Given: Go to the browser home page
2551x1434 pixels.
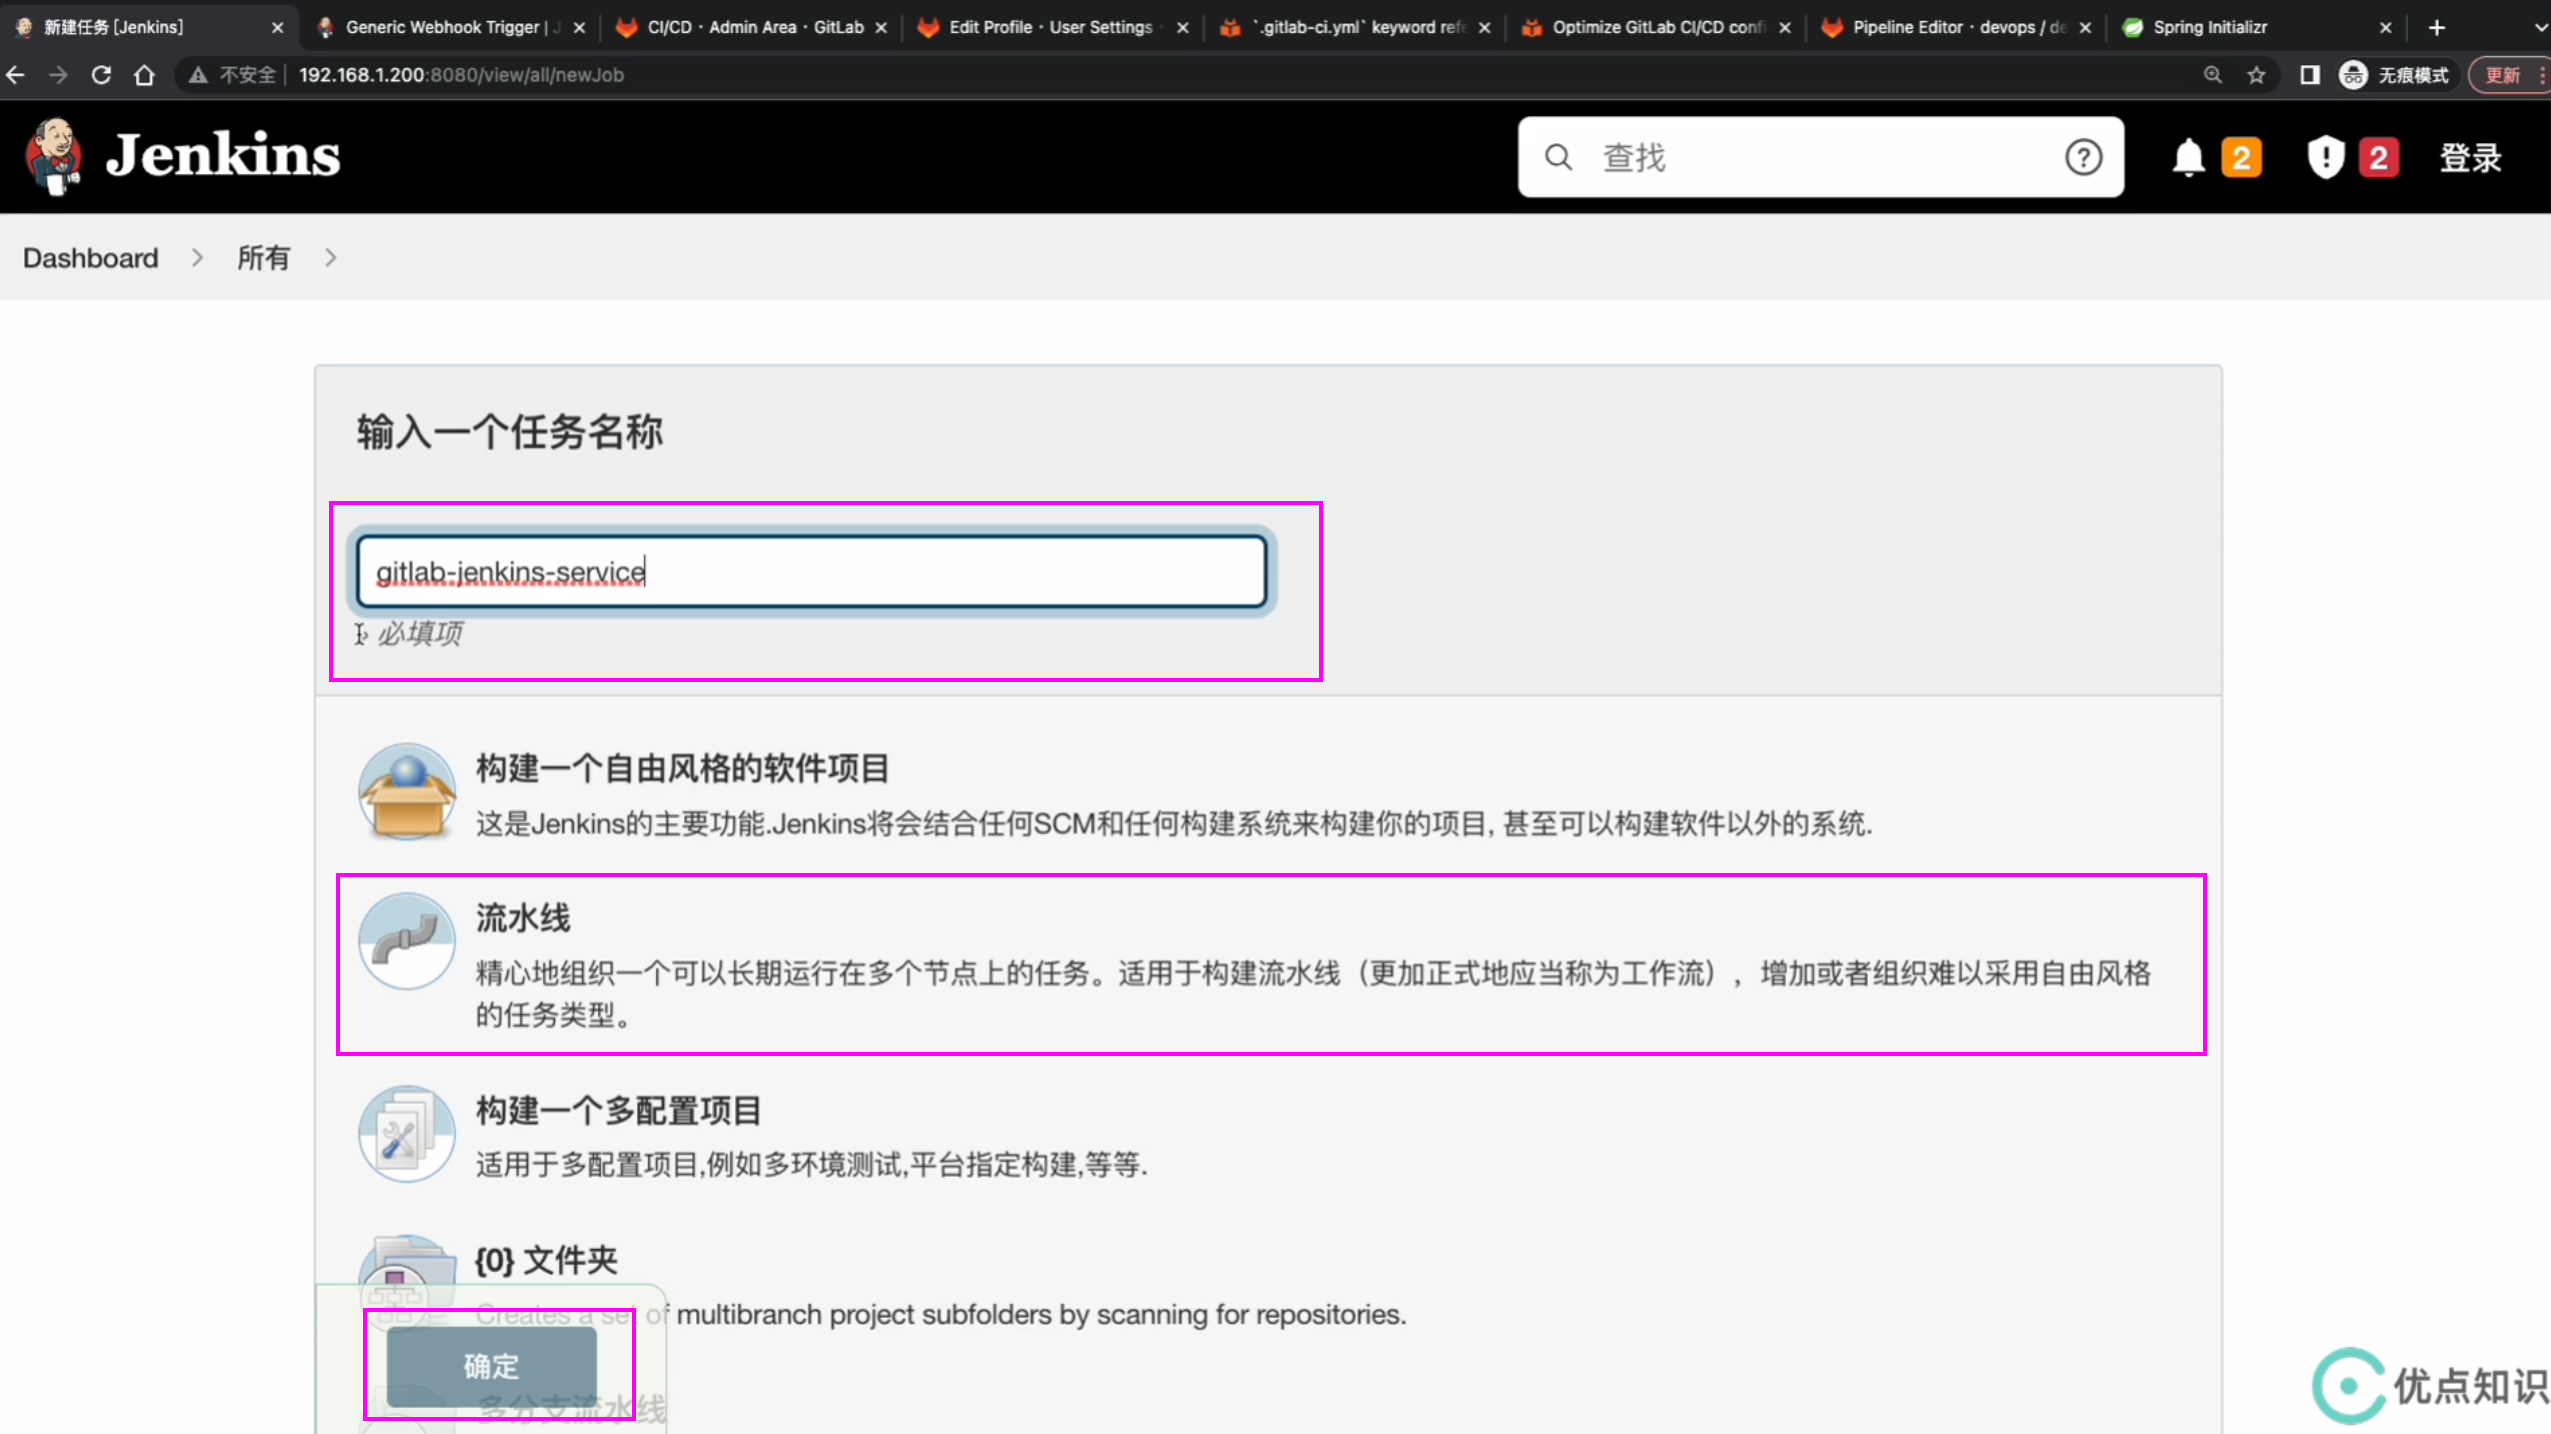Looking at the screenshot, I should point(144,75).
